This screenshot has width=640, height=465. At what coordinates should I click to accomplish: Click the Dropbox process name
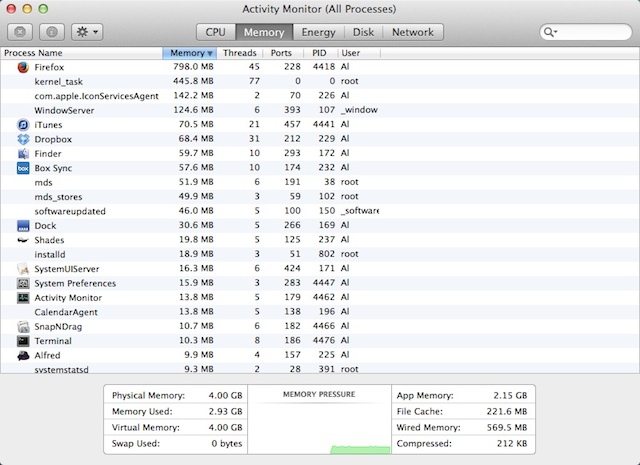click(53, 140)
